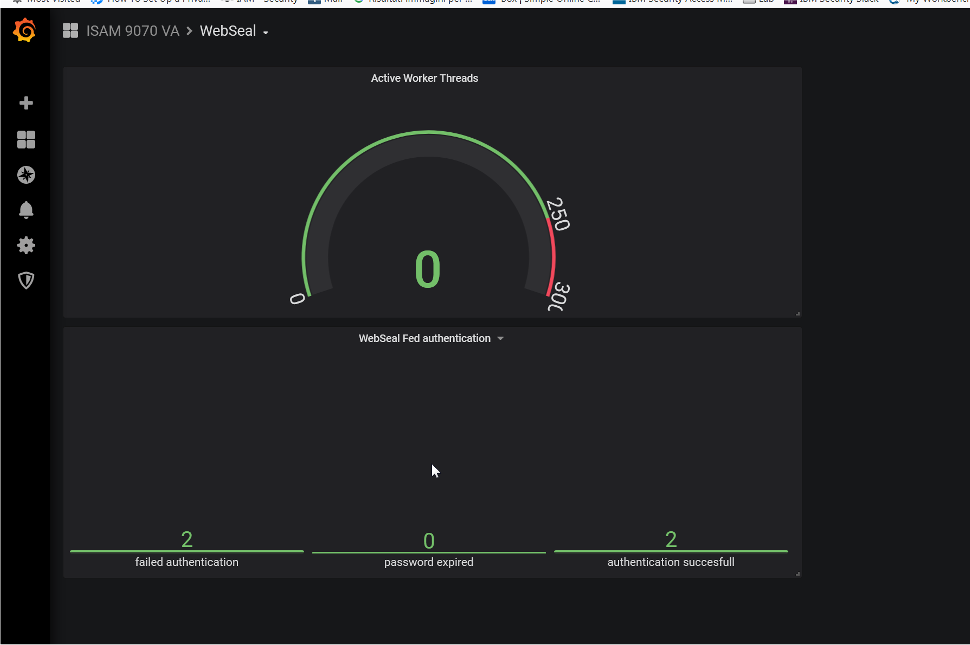Click the 250 threshold label on gauge

click(x=558, y=214)
